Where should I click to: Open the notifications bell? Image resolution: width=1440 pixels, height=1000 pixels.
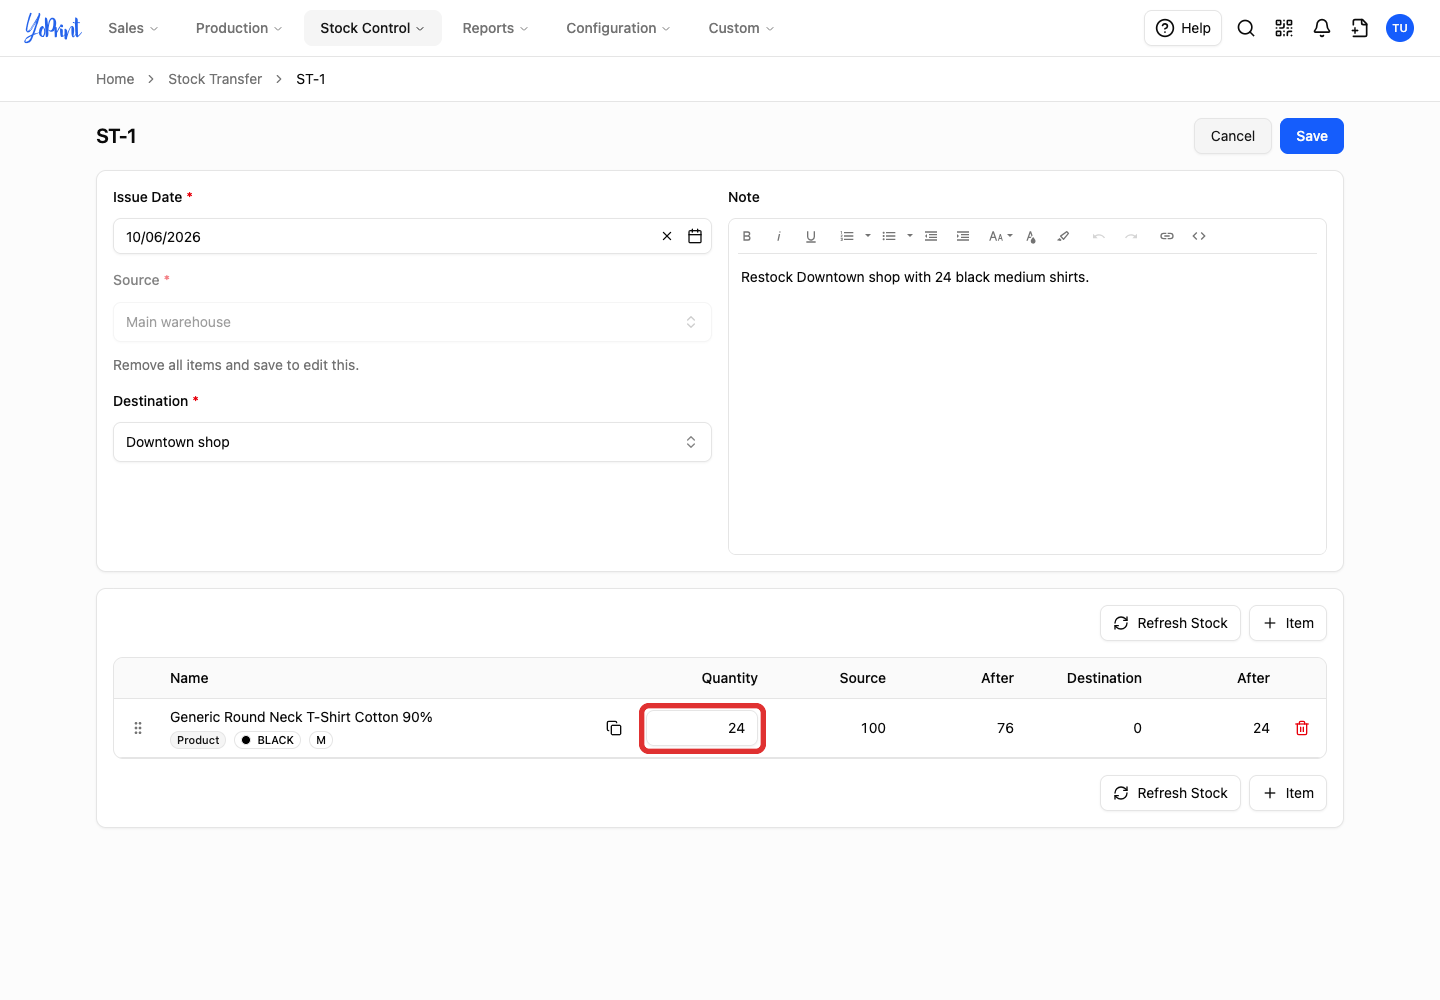click(1322, 28)
